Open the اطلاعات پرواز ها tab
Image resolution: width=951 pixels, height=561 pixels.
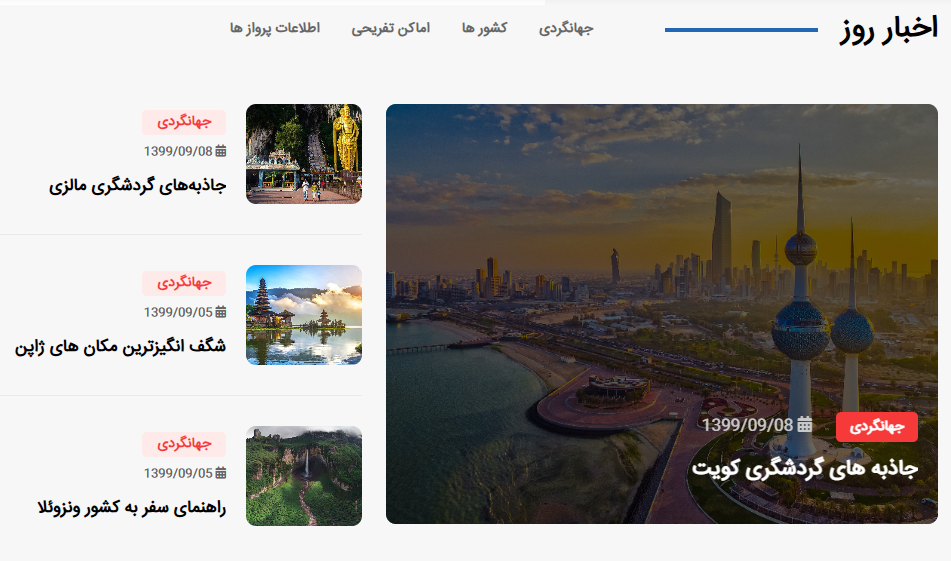click(275, 28)
